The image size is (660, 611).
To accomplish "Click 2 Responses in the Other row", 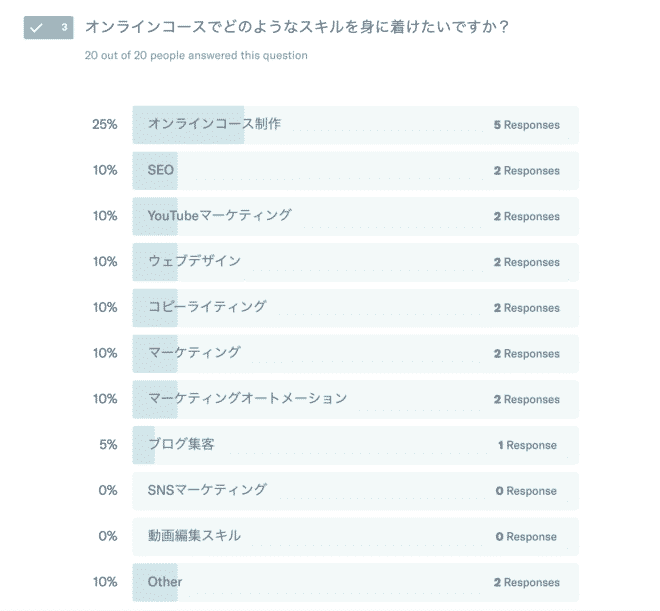I will [527, 582].
